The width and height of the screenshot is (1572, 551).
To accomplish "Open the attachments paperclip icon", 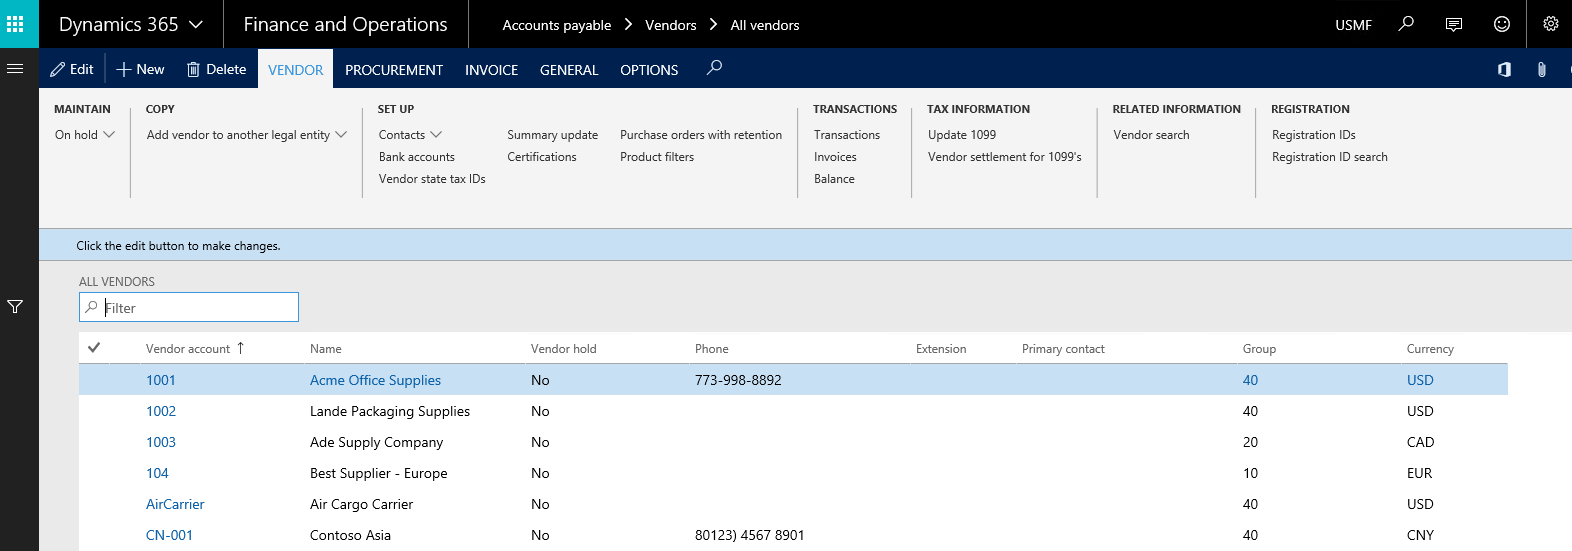I will coord(1542,69).
